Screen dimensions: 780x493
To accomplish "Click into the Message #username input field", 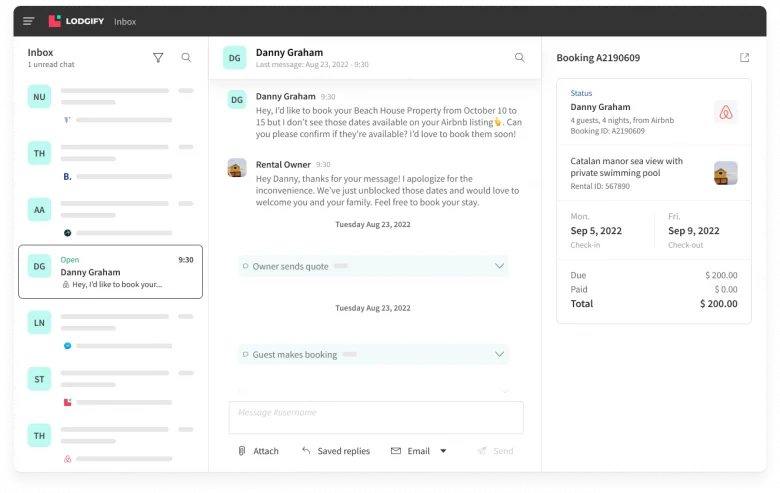I will click(376, 417).
